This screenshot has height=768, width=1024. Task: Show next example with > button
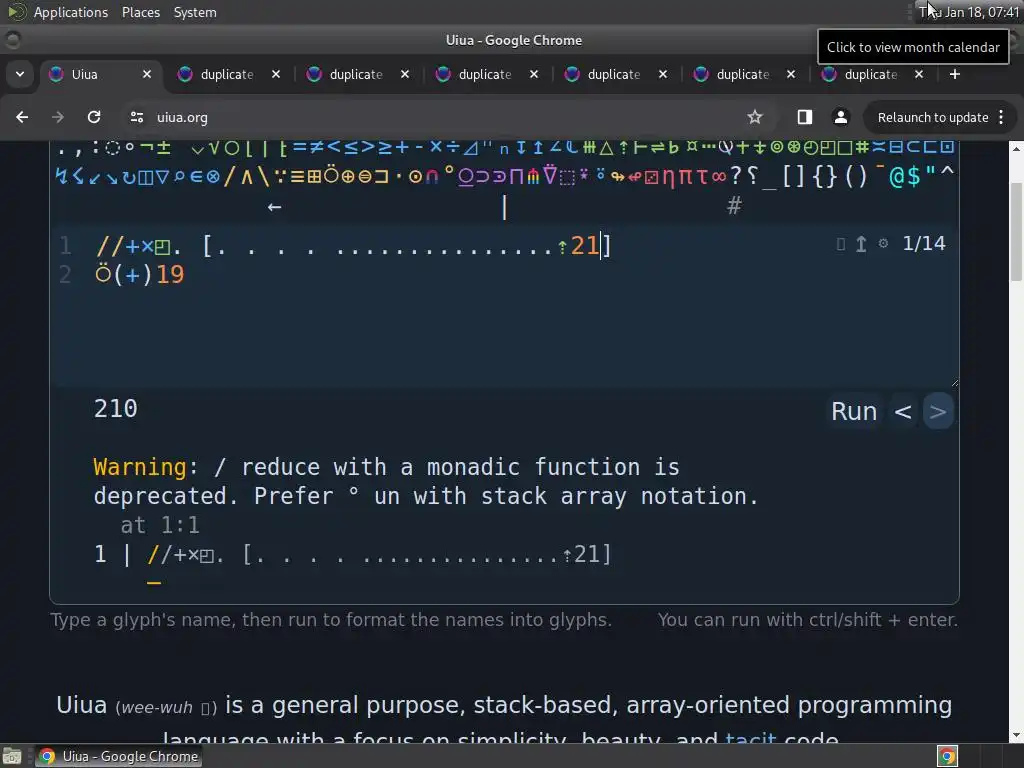[938, 411]
